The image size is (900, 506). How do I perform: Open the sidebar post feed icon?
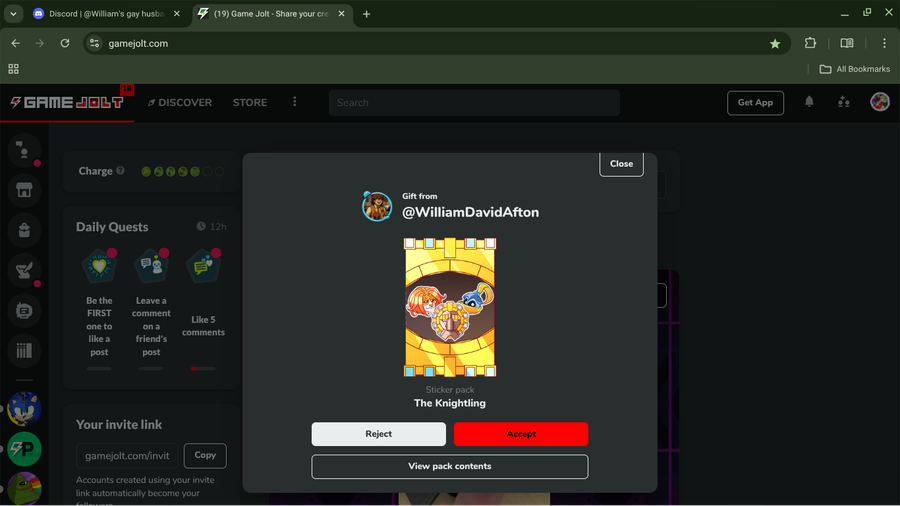click(24, 310)
